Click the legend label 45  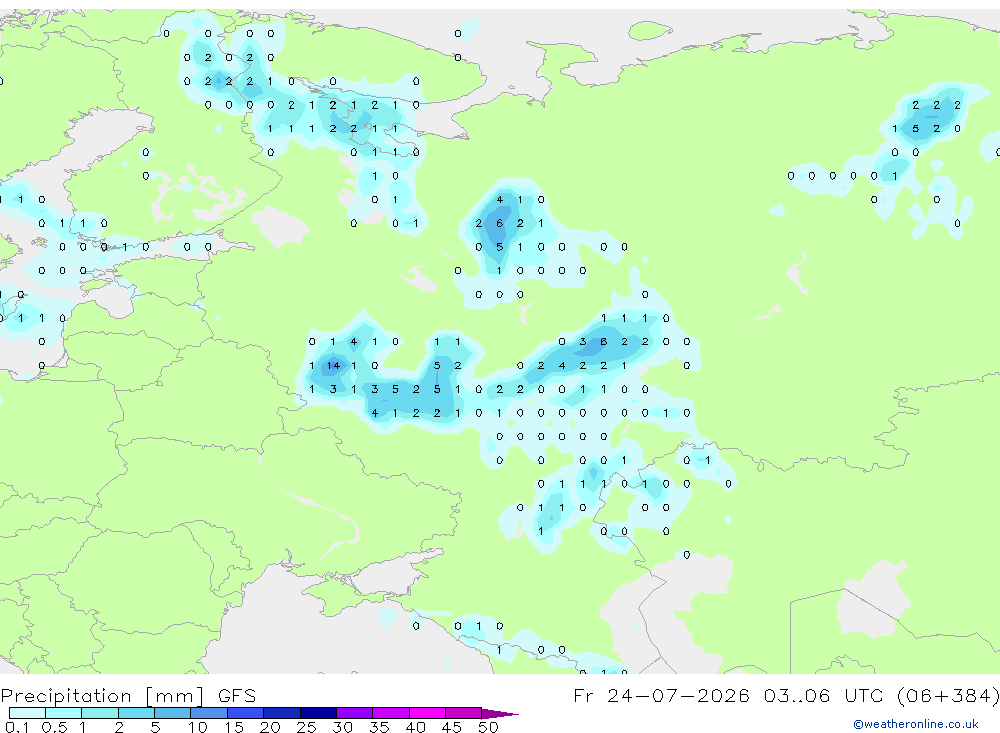click(452, 727)
